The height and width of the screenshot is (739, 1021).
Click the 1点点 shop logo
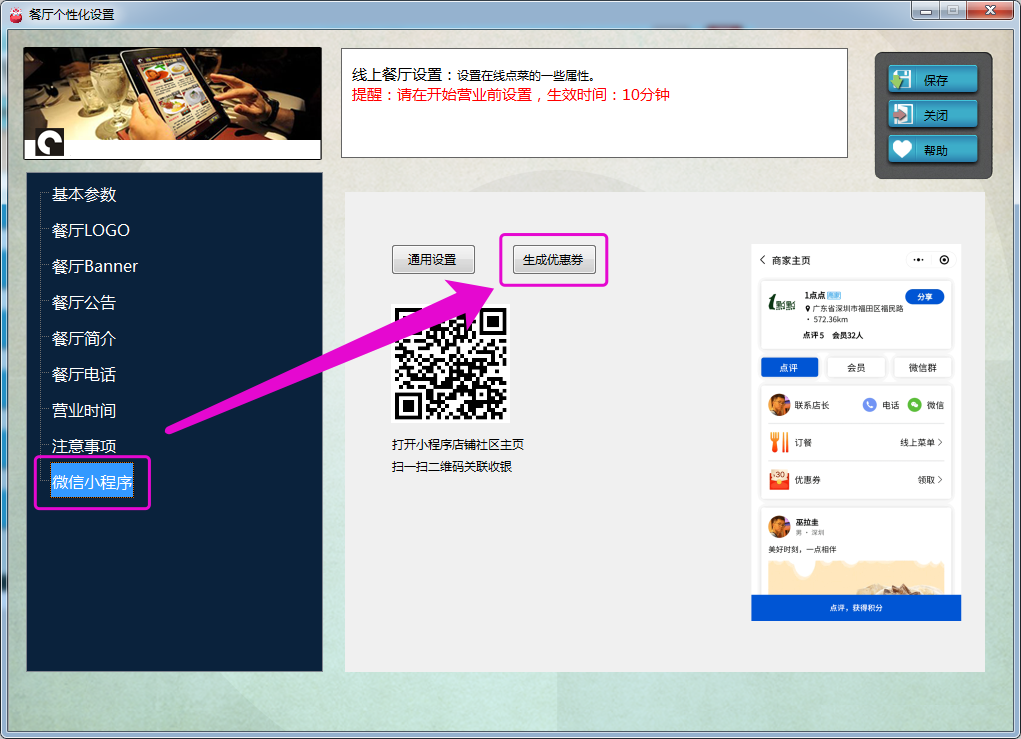click(782, 303)
